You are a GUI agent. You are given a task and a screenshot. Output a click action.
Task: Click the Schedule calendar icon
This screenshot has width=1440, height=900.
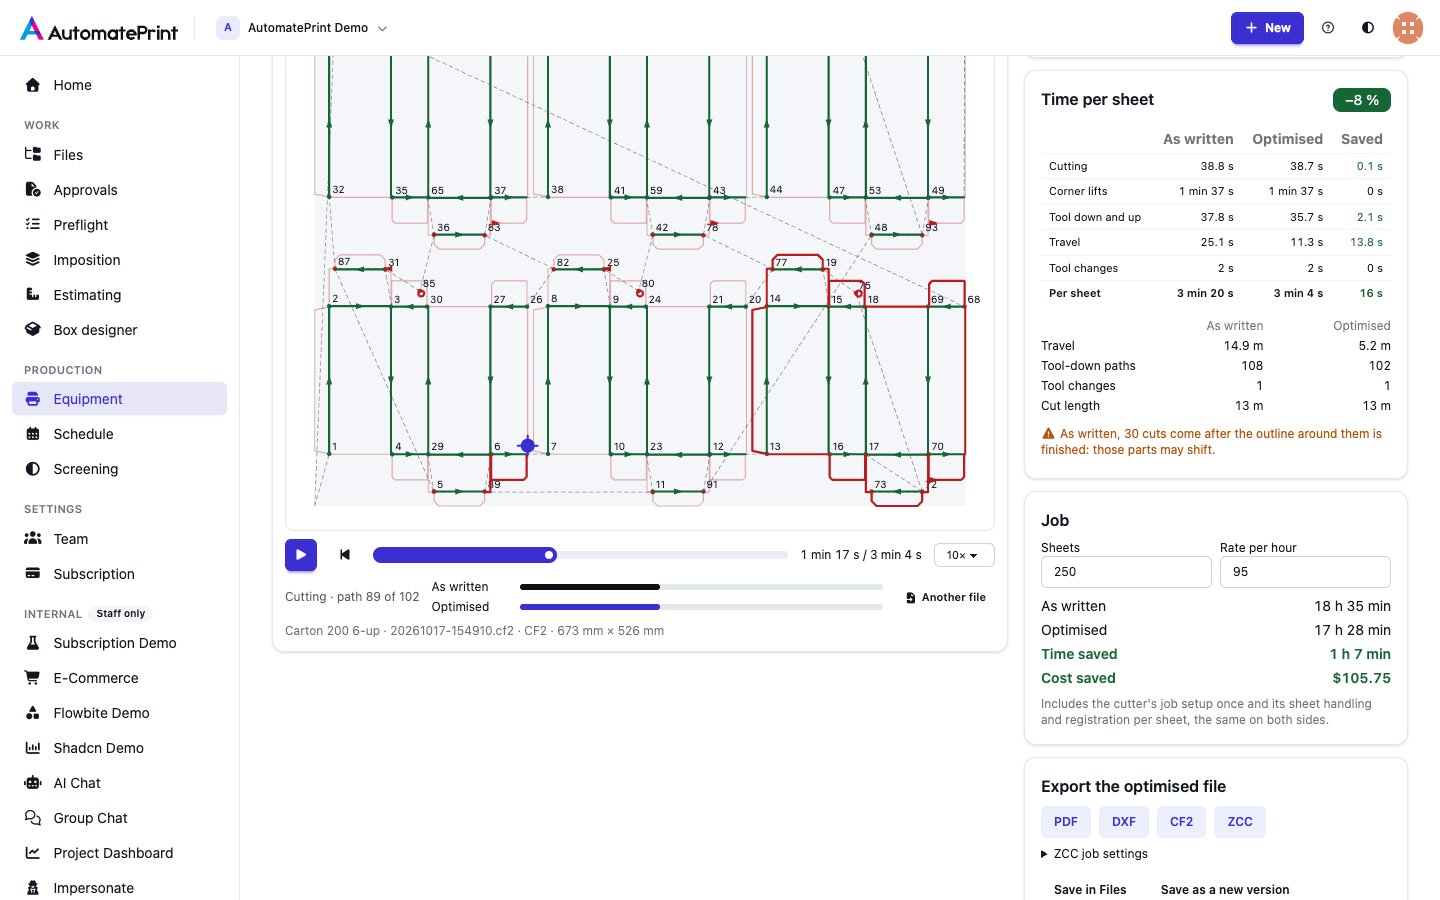[33, 434]
